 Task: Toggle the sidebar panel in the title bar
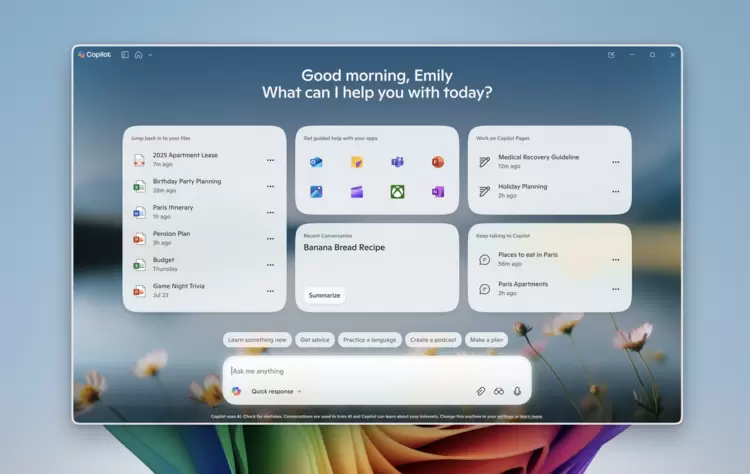pyautogui.click(x=125, y=55)
